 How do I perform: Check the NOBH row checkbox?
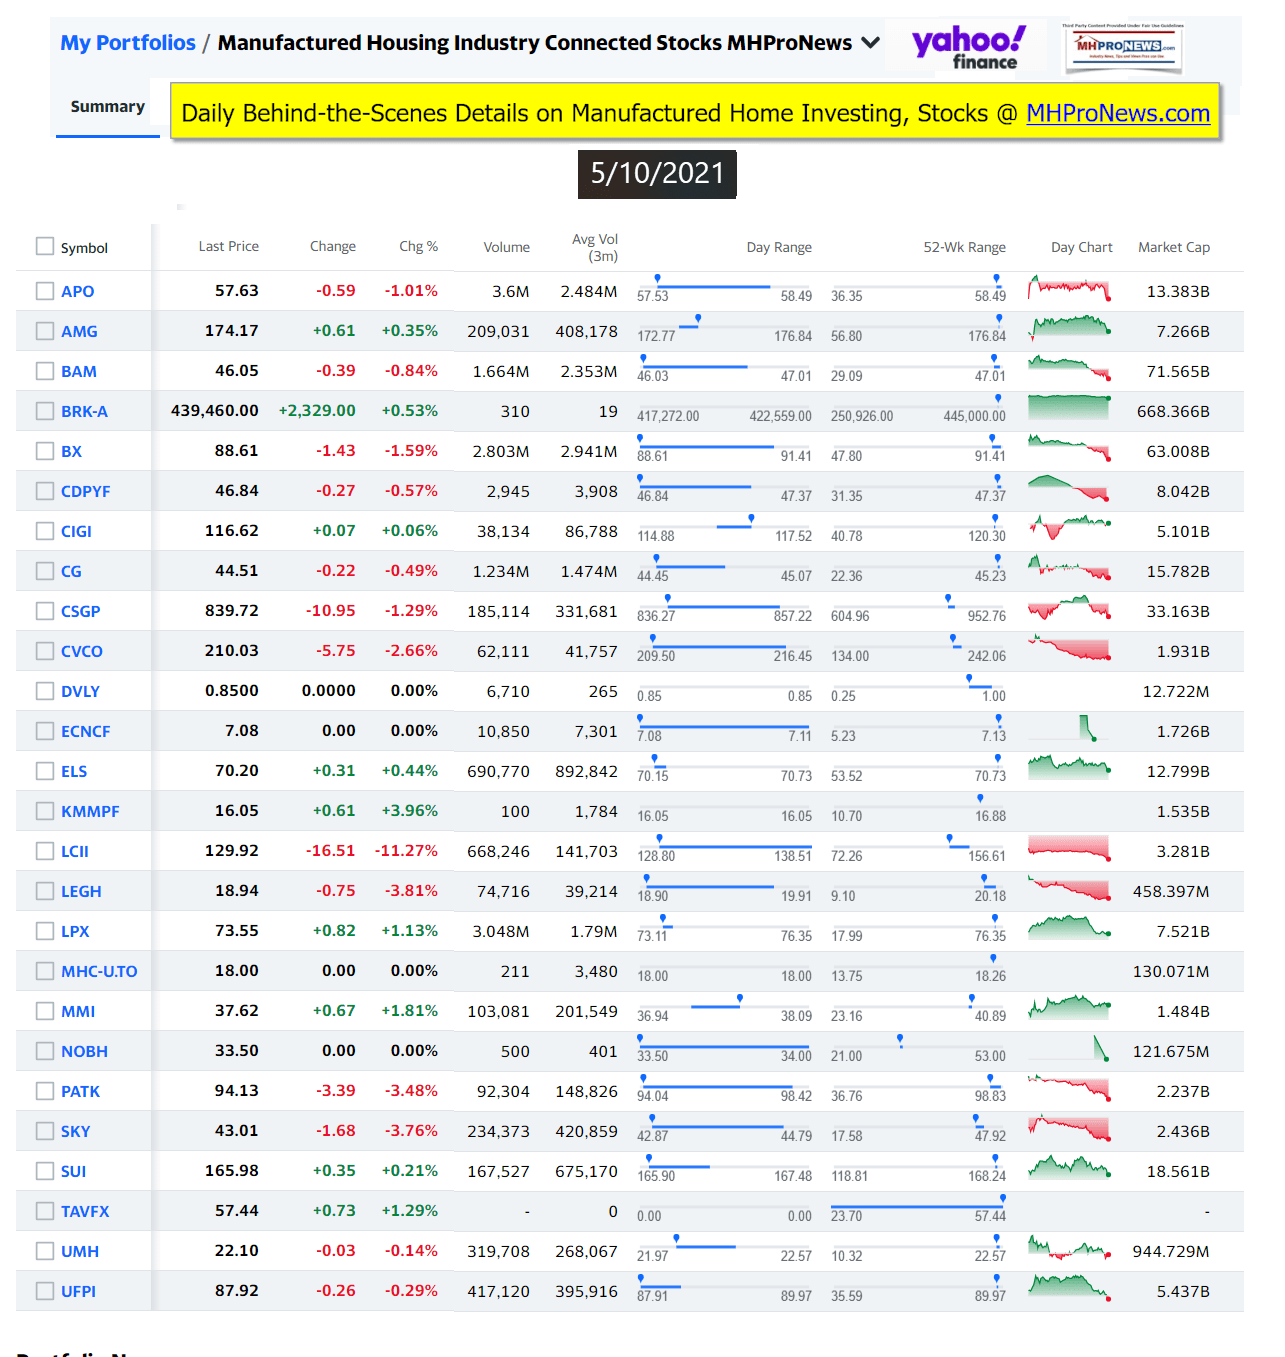[x=44, y=1051]
